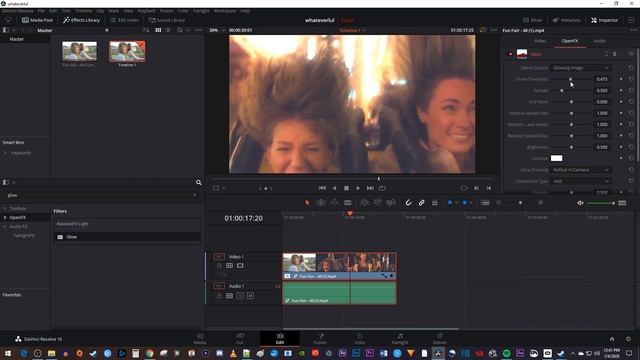640x360 pixels.
Task: Open the Media Pool panel
Action: (x=37, y=20)
